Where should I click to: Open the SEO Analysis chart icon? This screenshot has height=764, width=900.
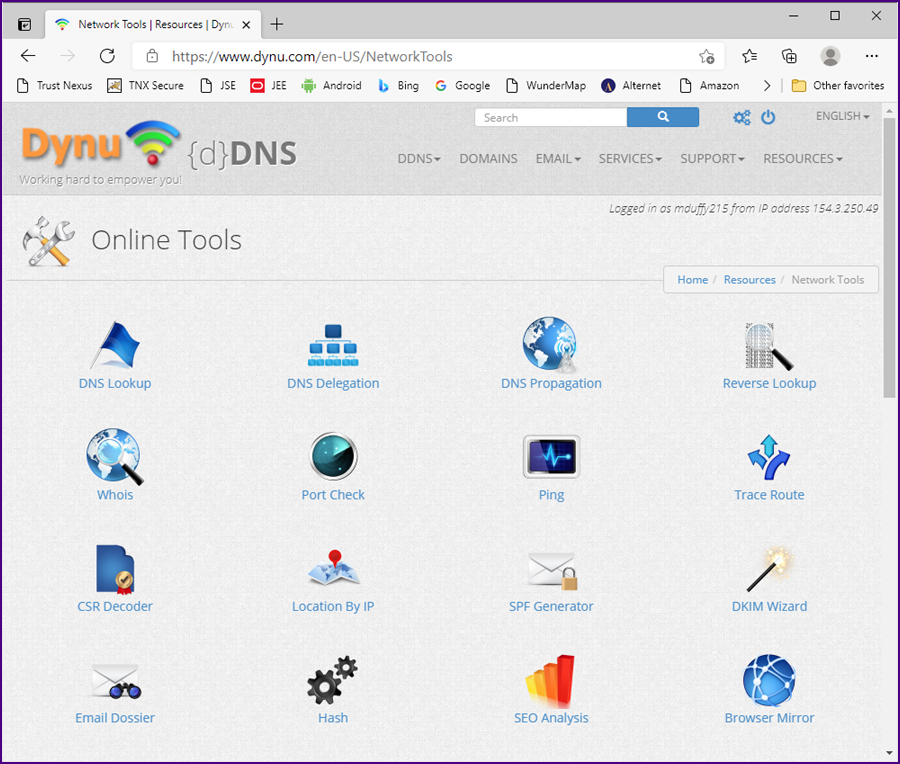[x=551, y=681]
